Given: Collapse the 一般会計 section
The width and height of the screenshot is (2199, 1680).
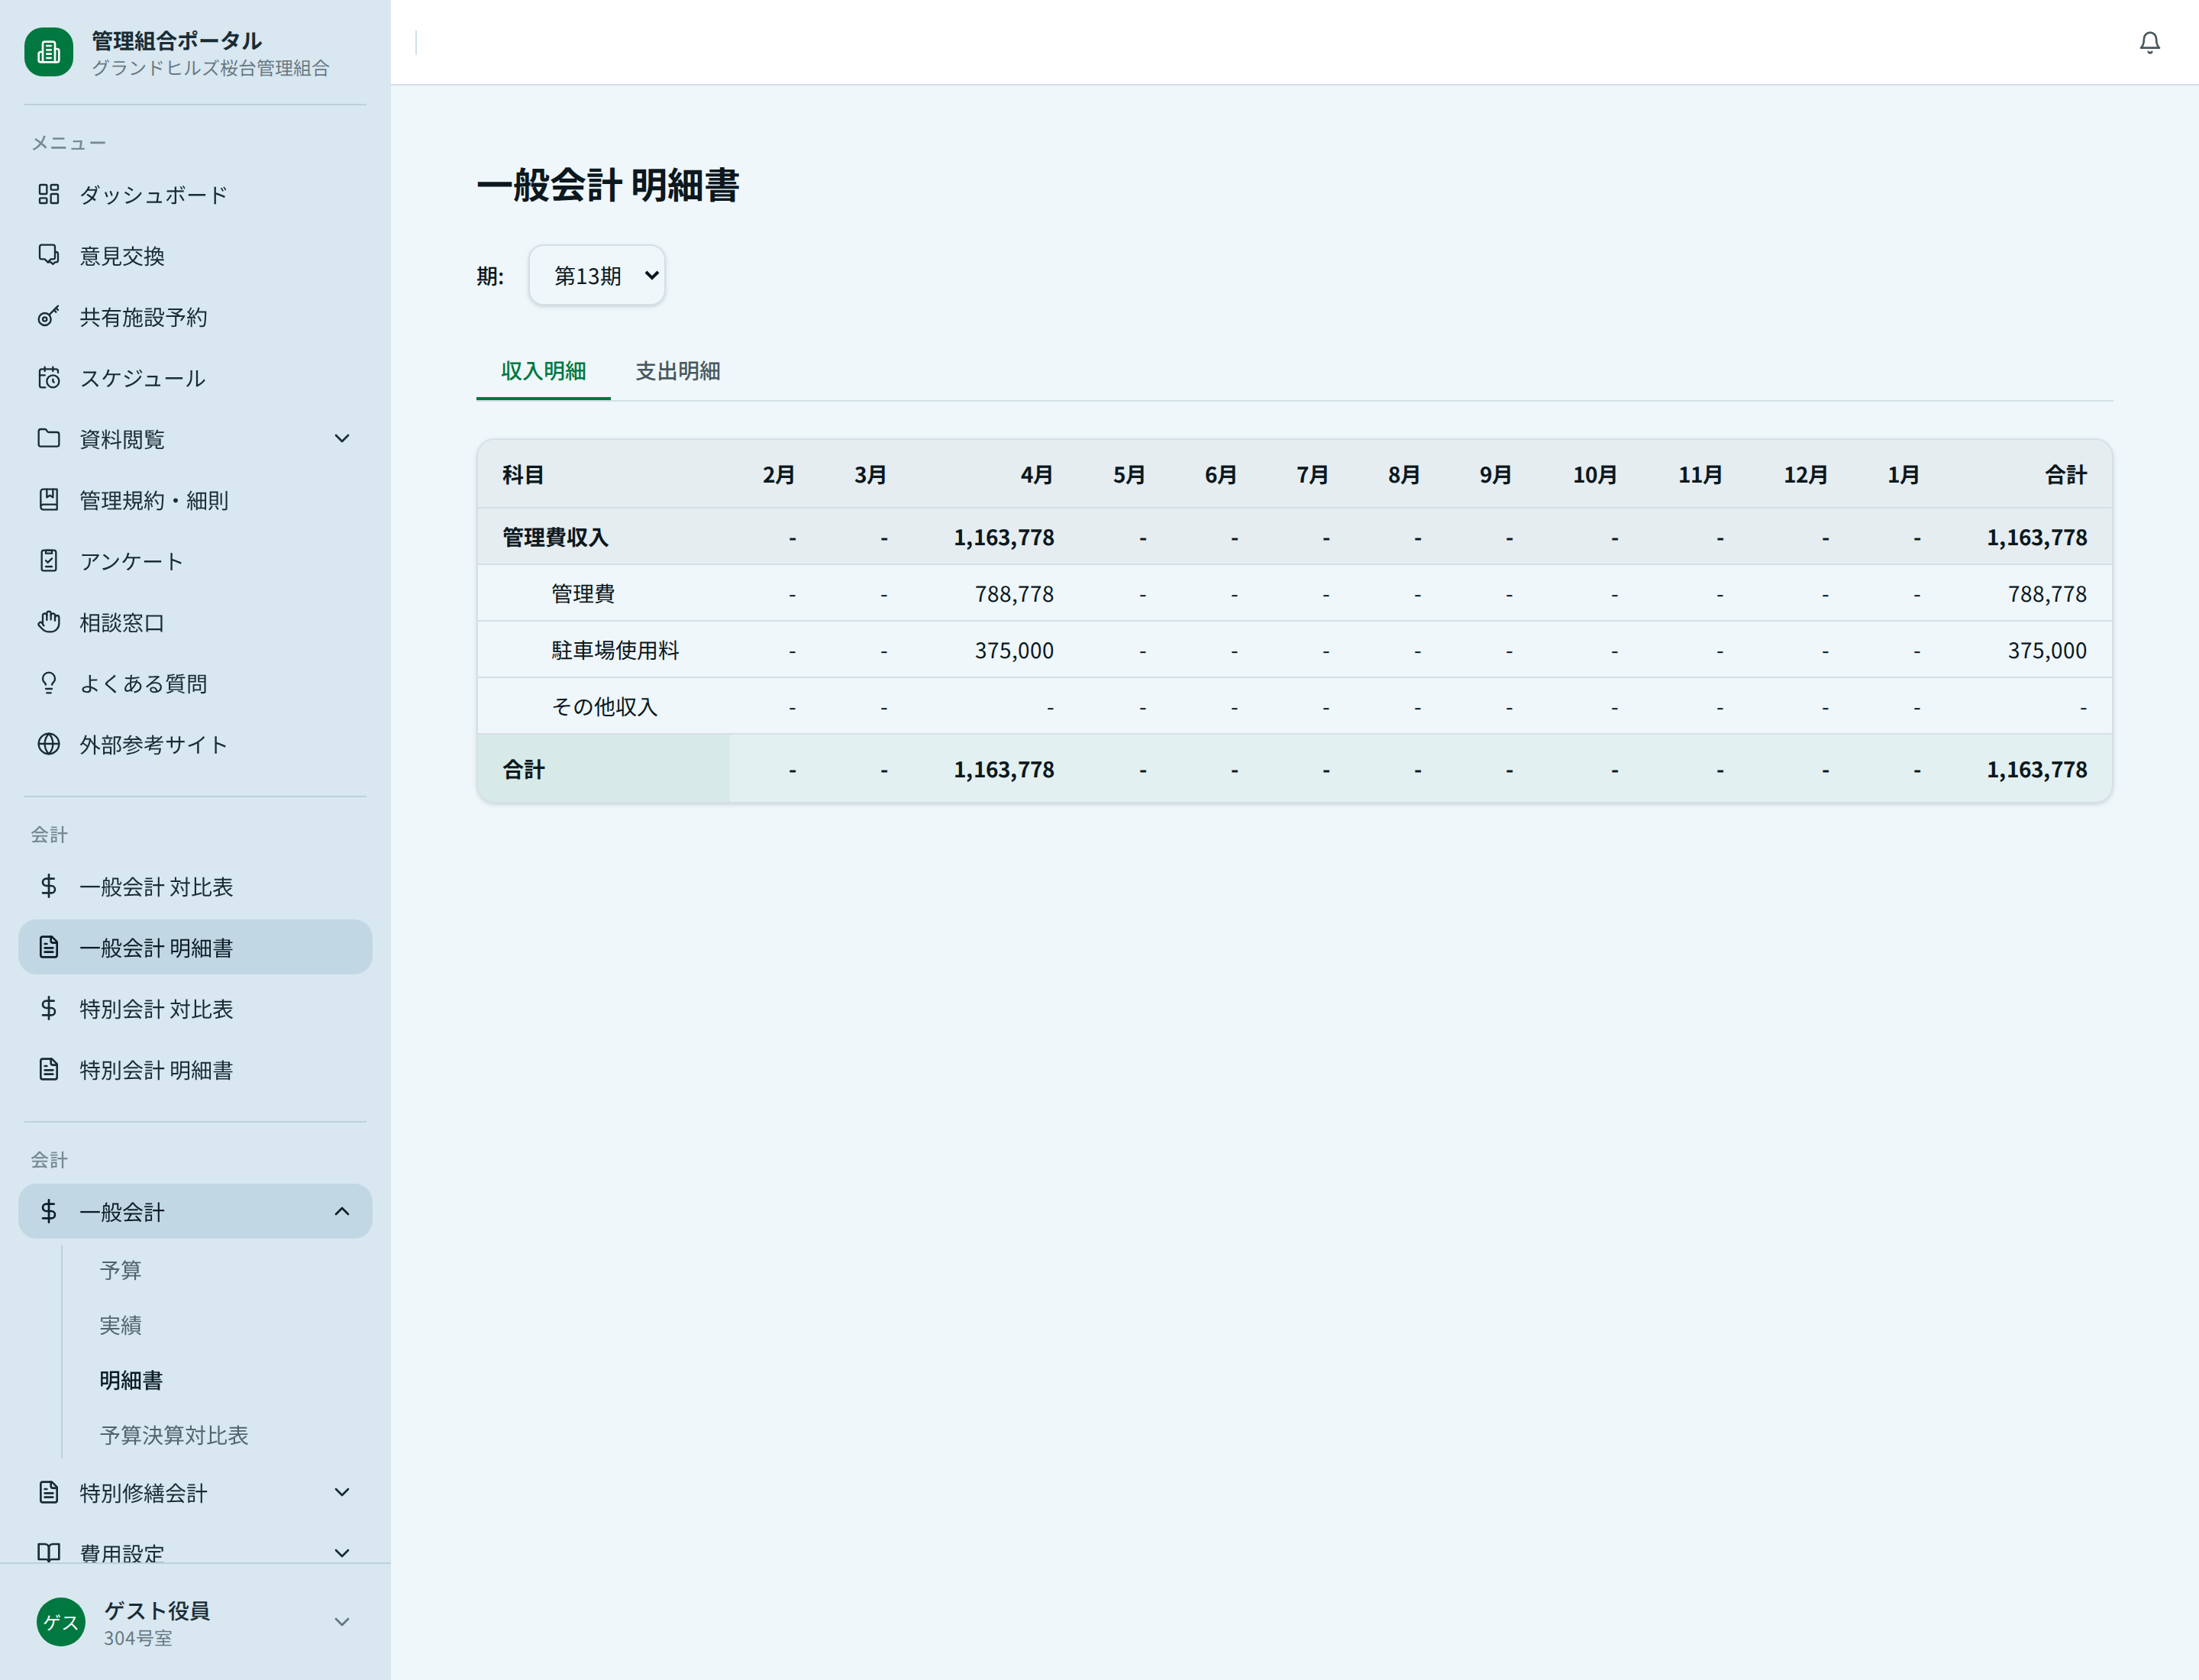Looking at the screenshot, I should pyautogui.click(x=342, y=1211).
